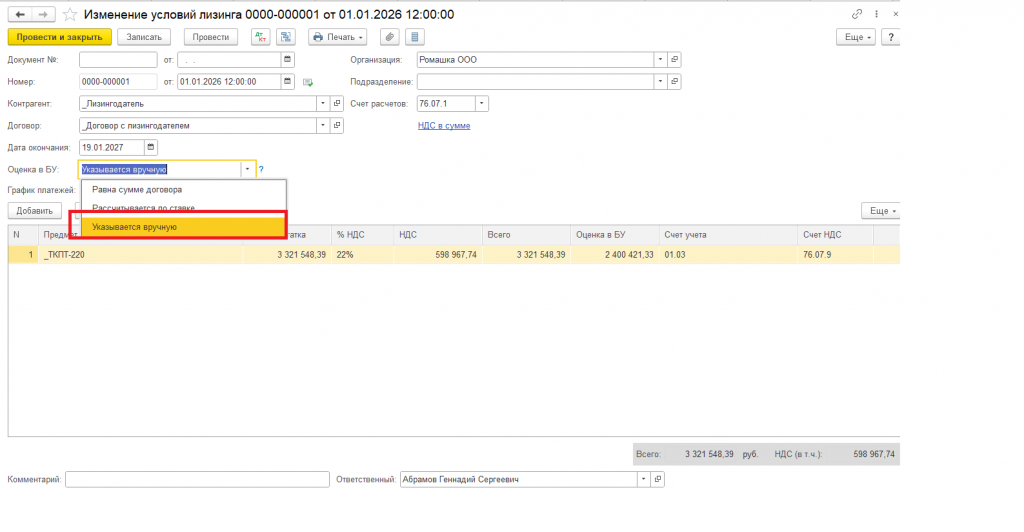Expand the Ответственный dropdown arrow
The width and height of the screenshot is (1024, 532).
(x=643, y=479)
